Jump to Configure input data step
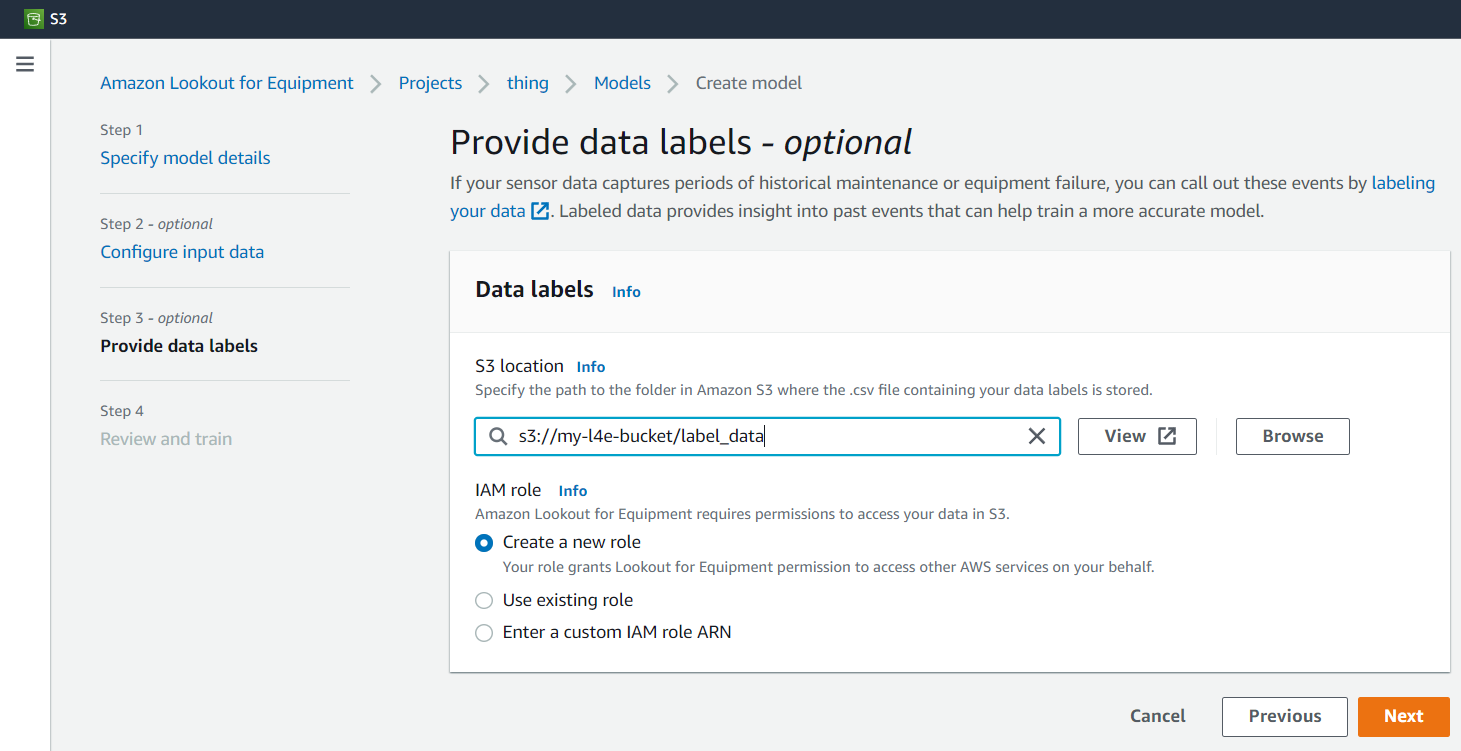Image resolution: width=1461 pixels, height=751 pixels. click(182, 252)
